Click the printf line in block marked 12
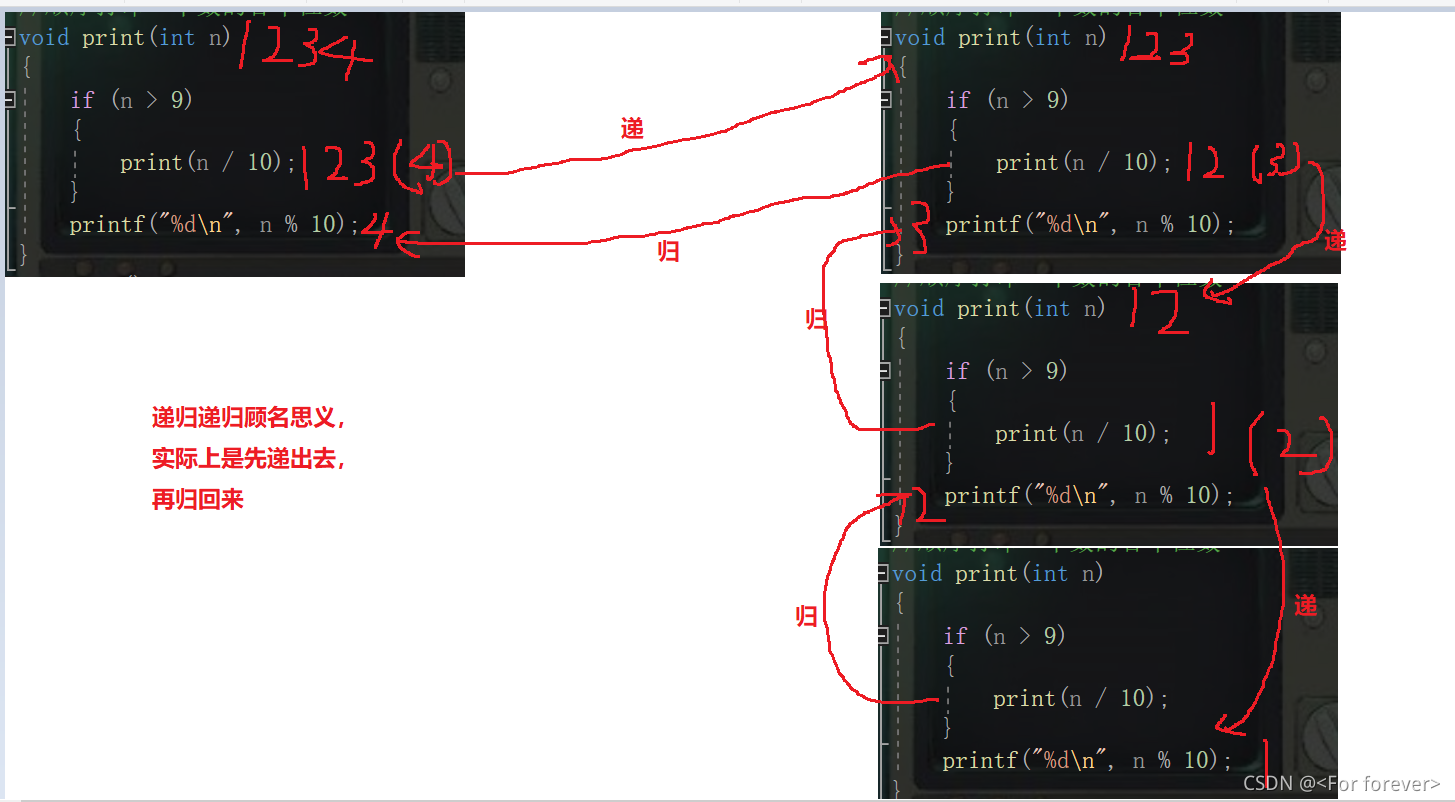Image resolution: width=1455 pixels, height=802 pixels. [x=1089, y=495]
